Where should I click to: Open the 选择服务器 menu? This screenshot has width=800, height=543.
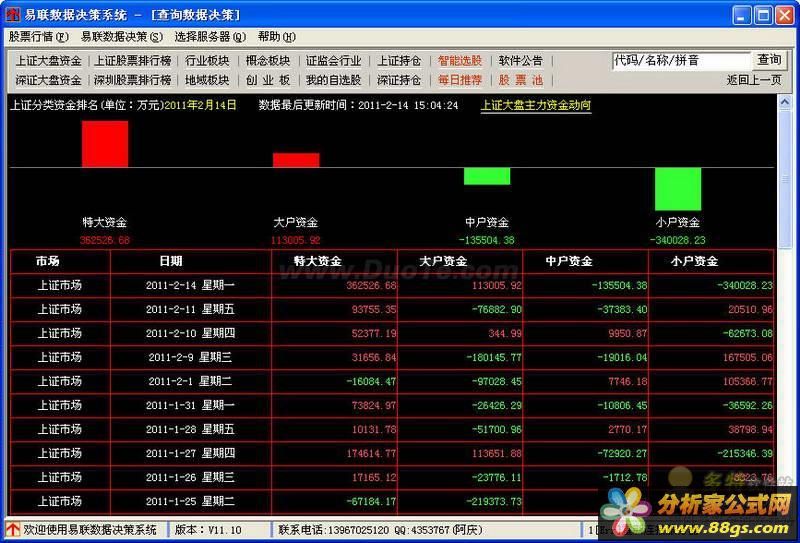pyautogui.click(x=210, y=37)
